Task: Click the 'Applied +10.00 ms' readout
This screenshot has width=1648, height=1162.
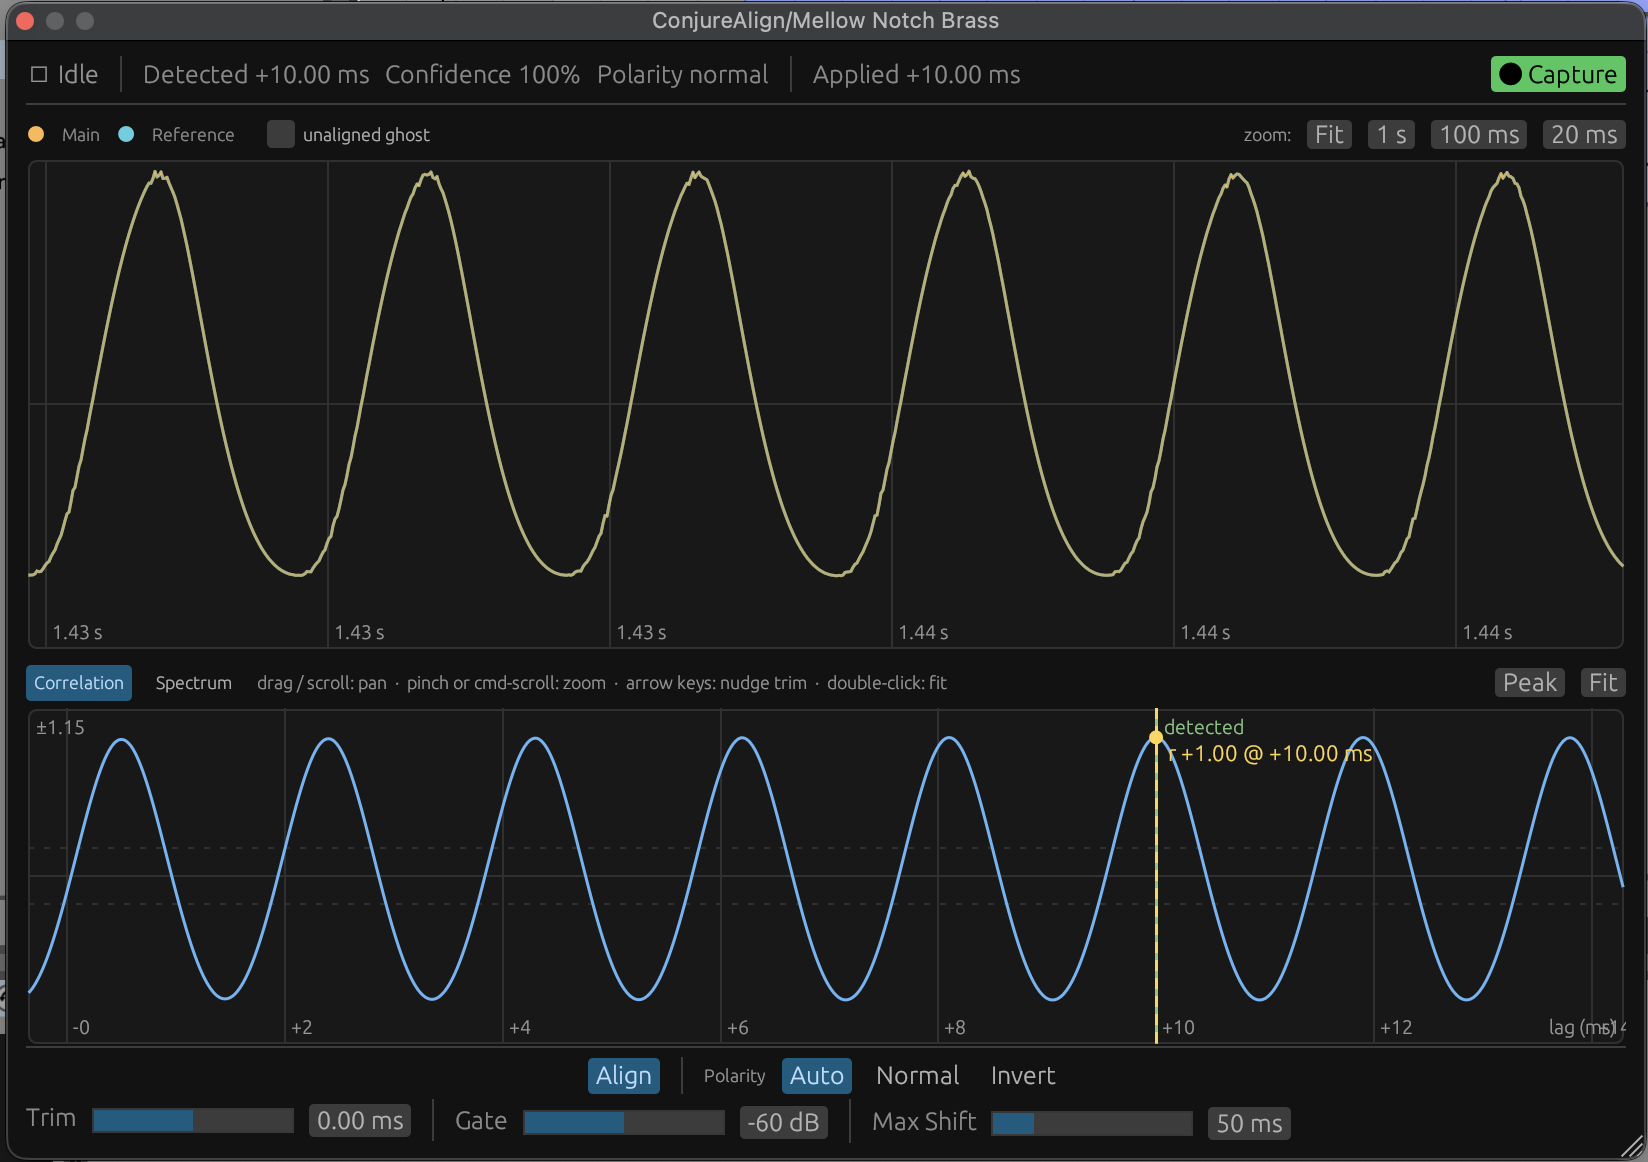Action: (x=916, y=74)
